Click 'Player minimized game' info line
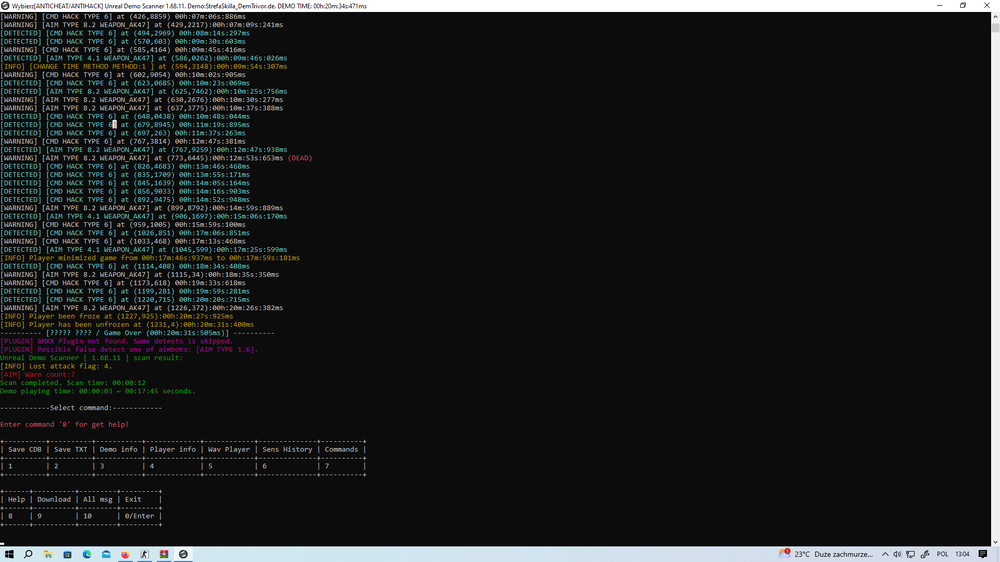1000x562 pixels. pos(150,258)
